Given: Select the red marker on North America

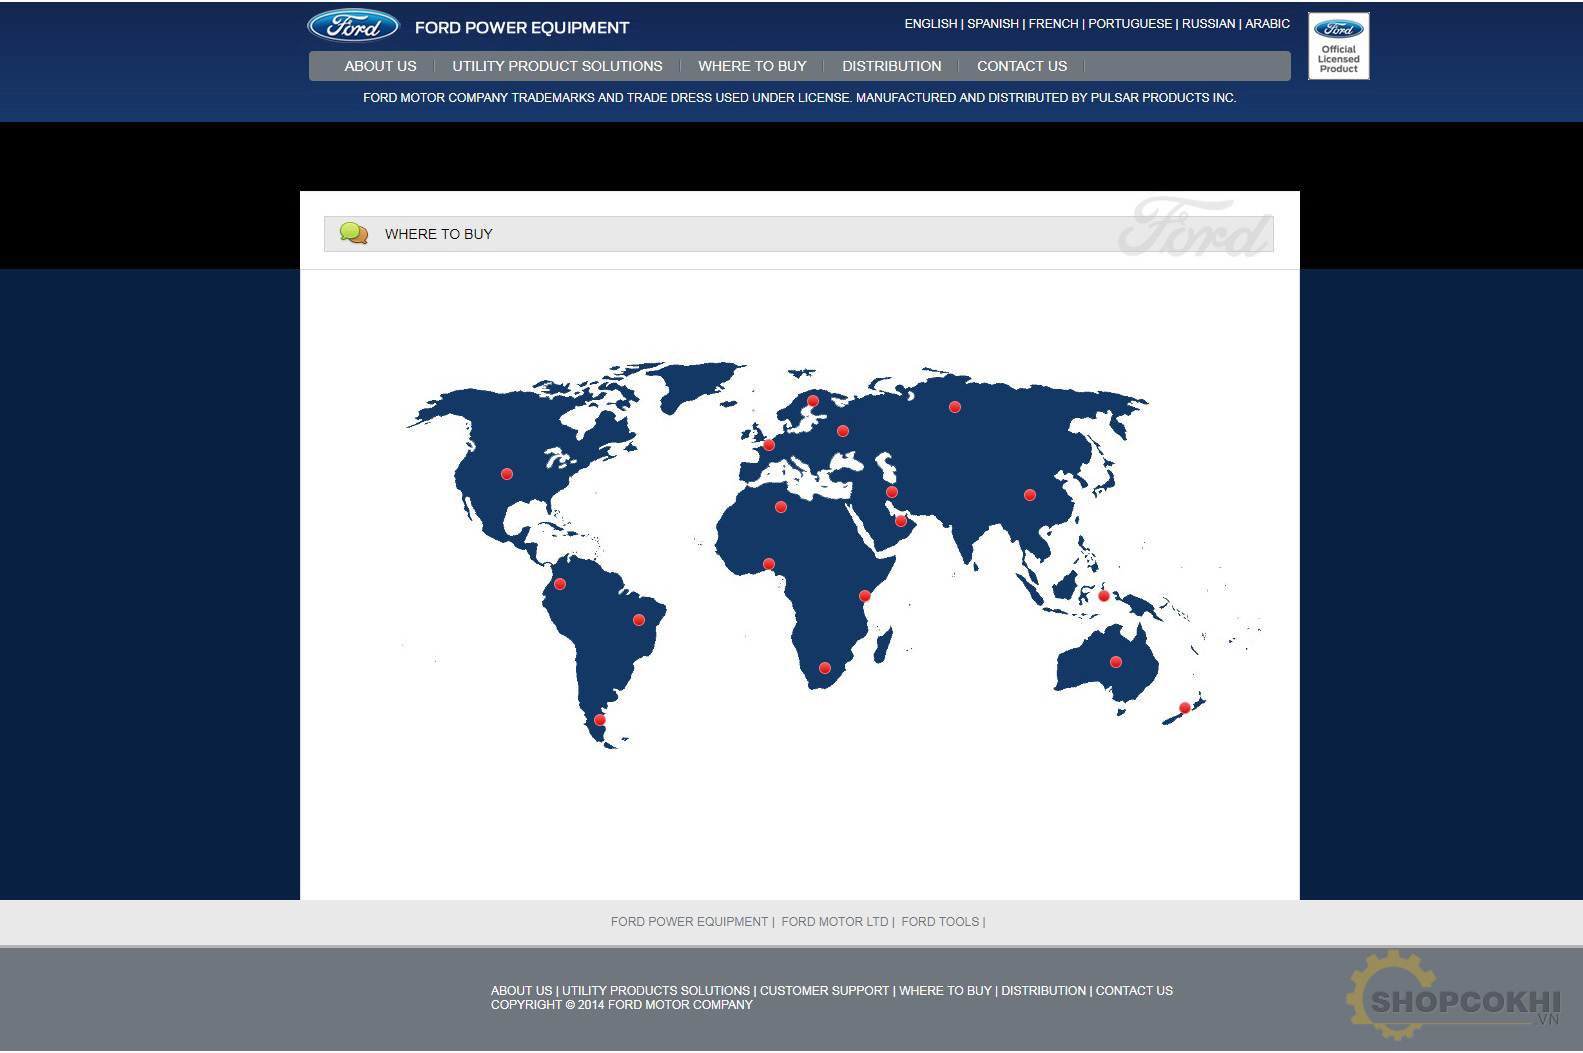Looking at the screenshot, I should [x=507, y=474].
